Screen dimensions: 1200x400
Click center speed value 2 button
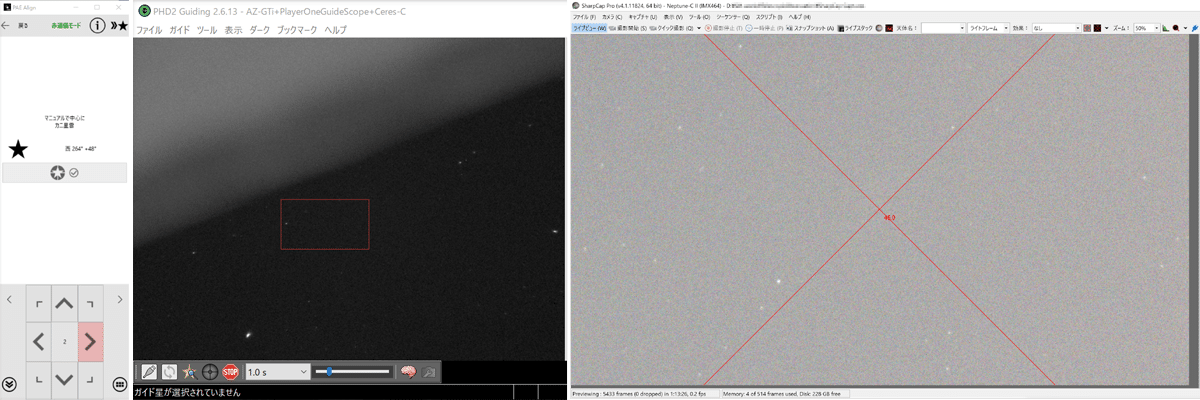64,342
